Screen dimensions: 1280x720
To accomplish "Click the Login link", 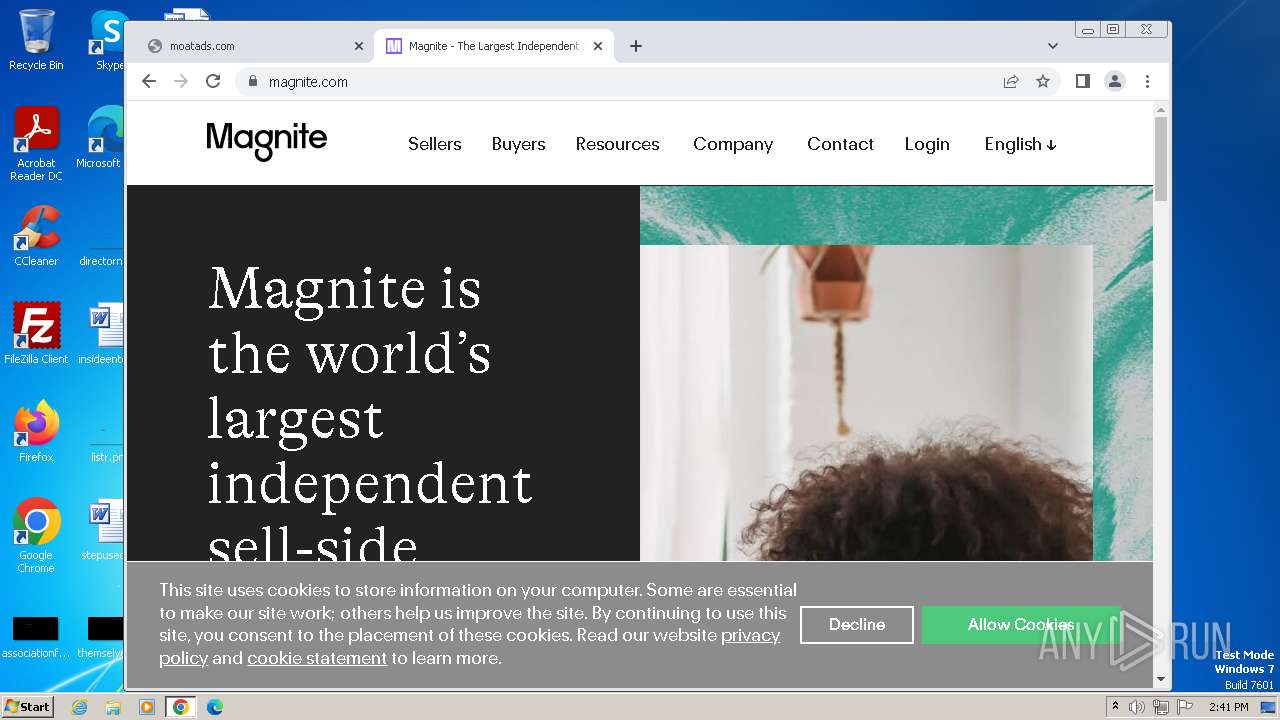I will coord(927,144).
